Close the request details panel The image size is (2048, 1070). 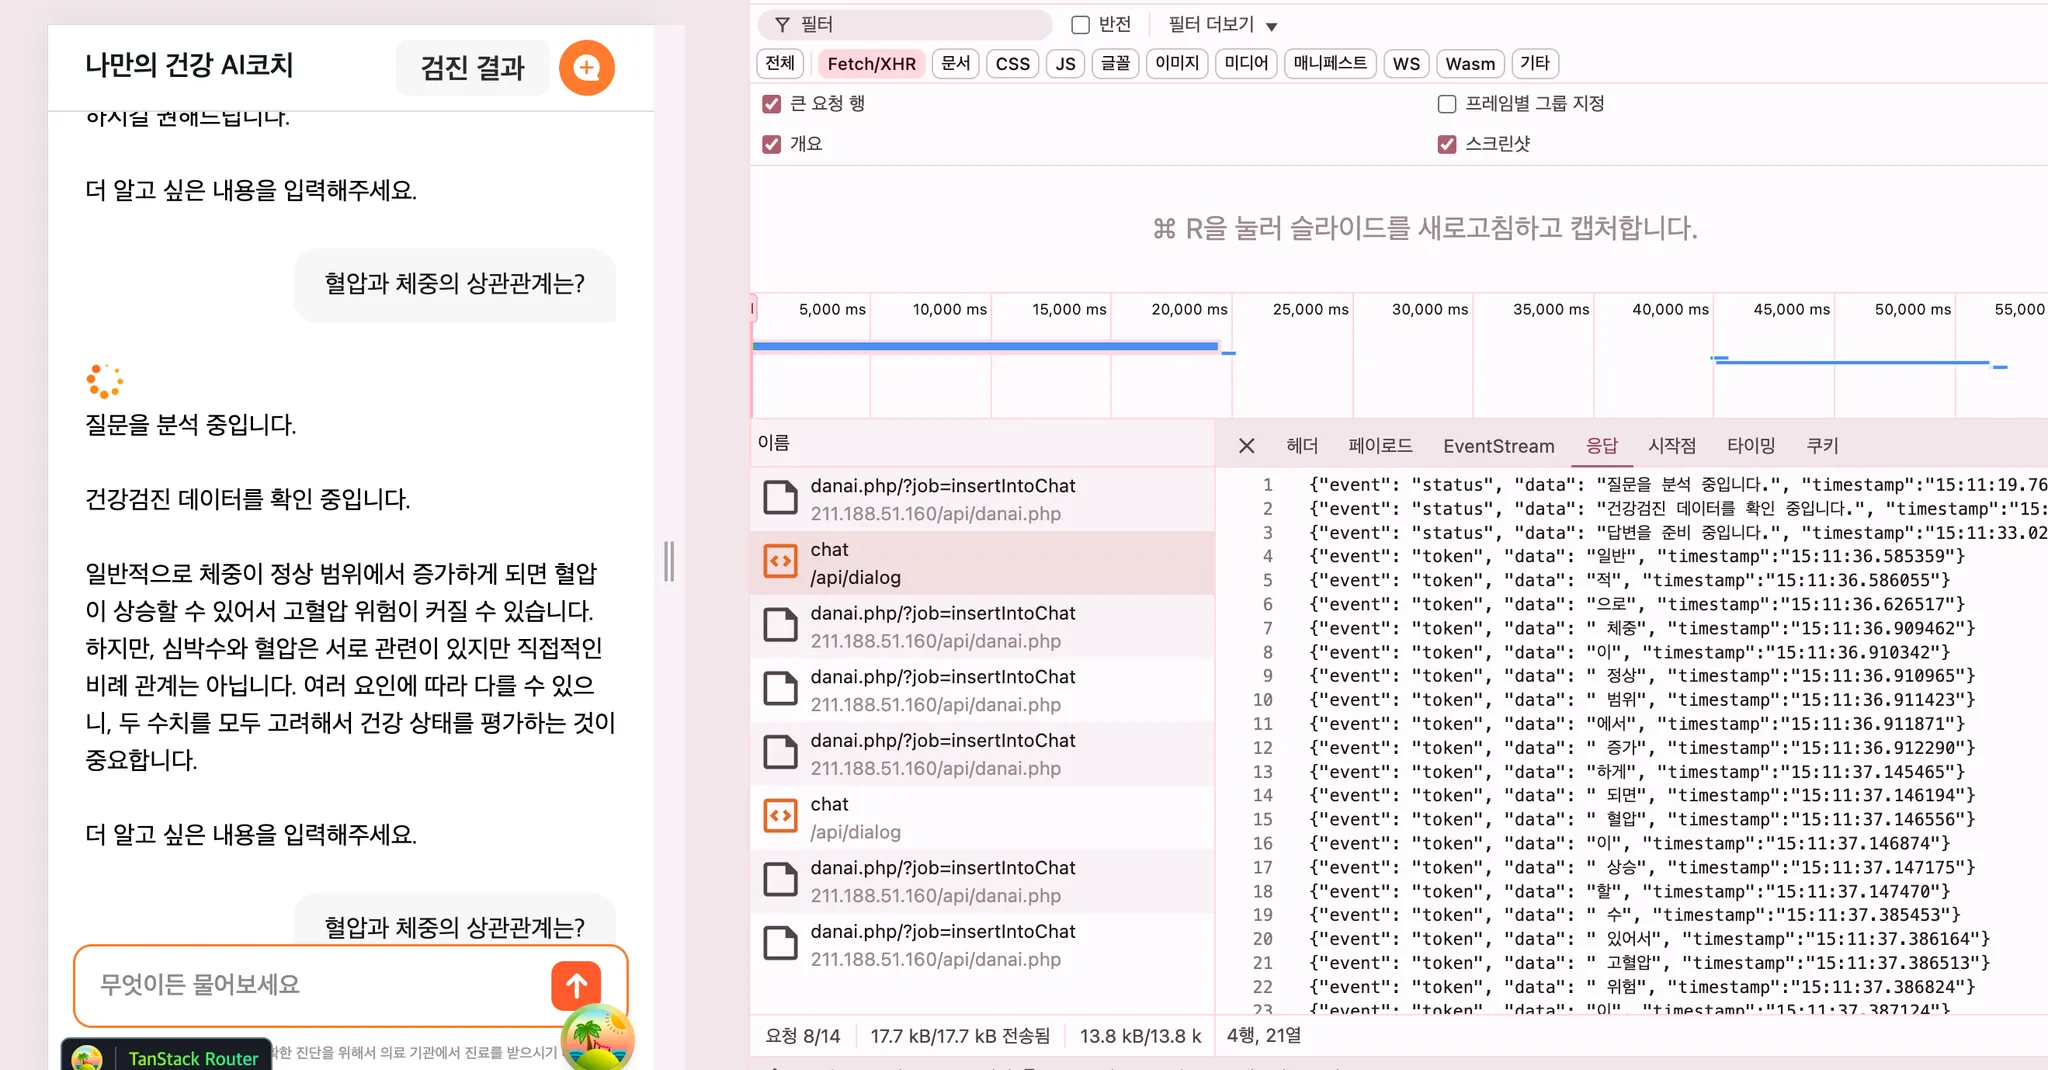[1246, 445]
